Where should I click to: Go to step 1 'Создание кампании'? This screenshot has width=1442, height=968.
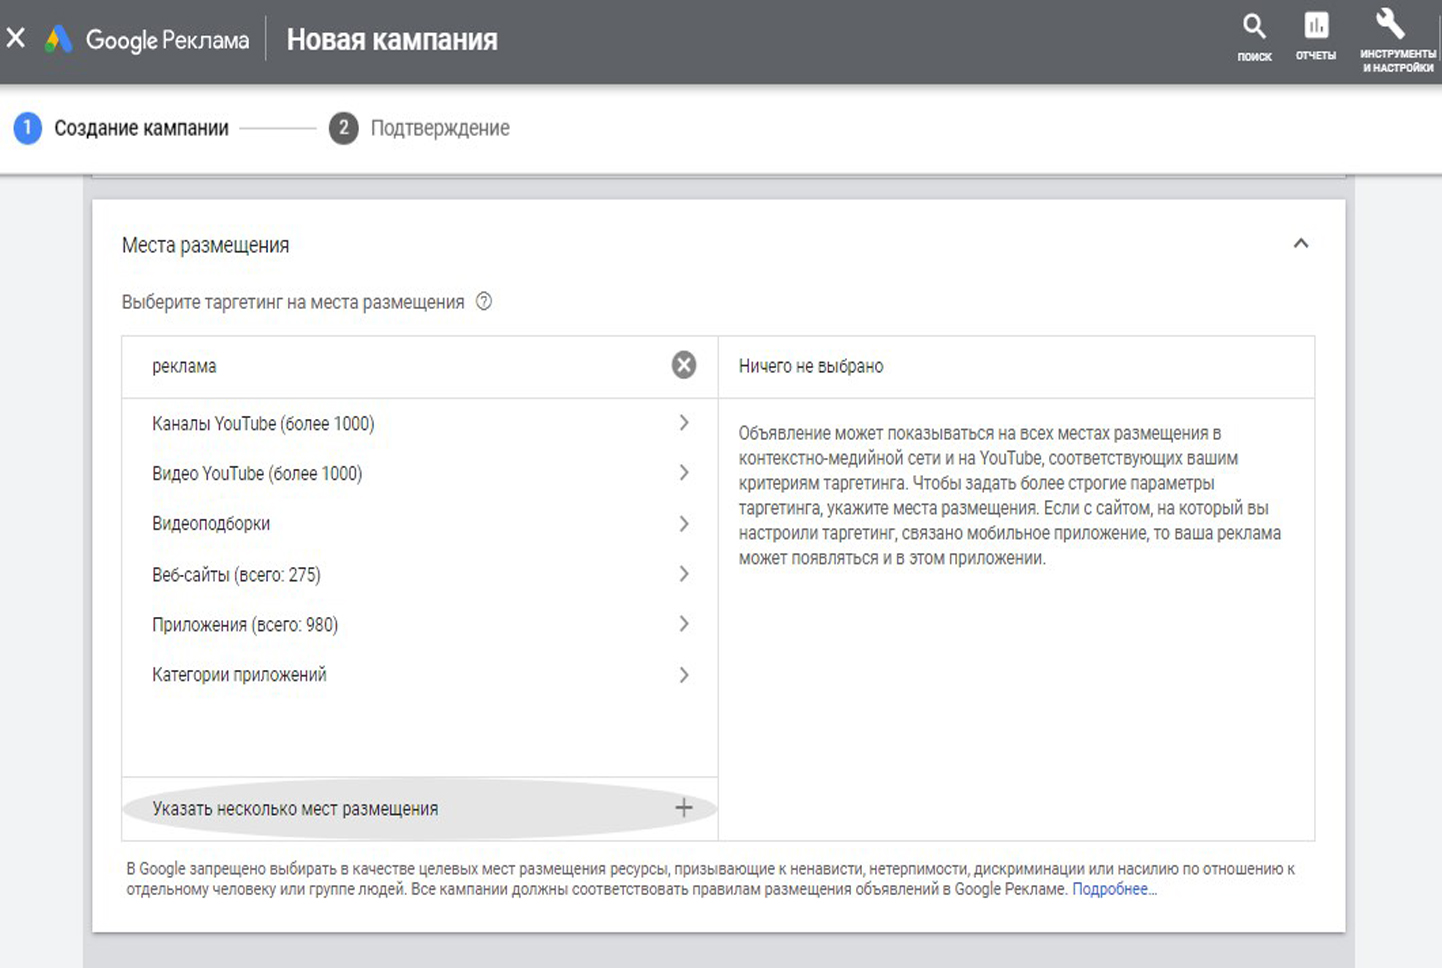point(140,128)
